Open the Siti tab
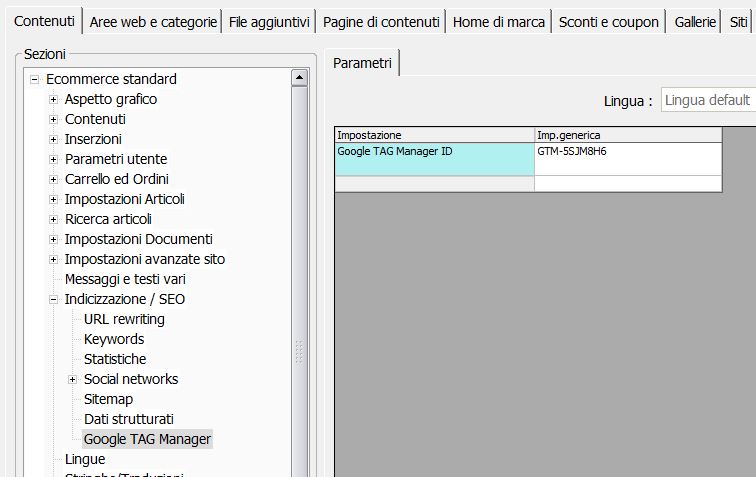 738,22
